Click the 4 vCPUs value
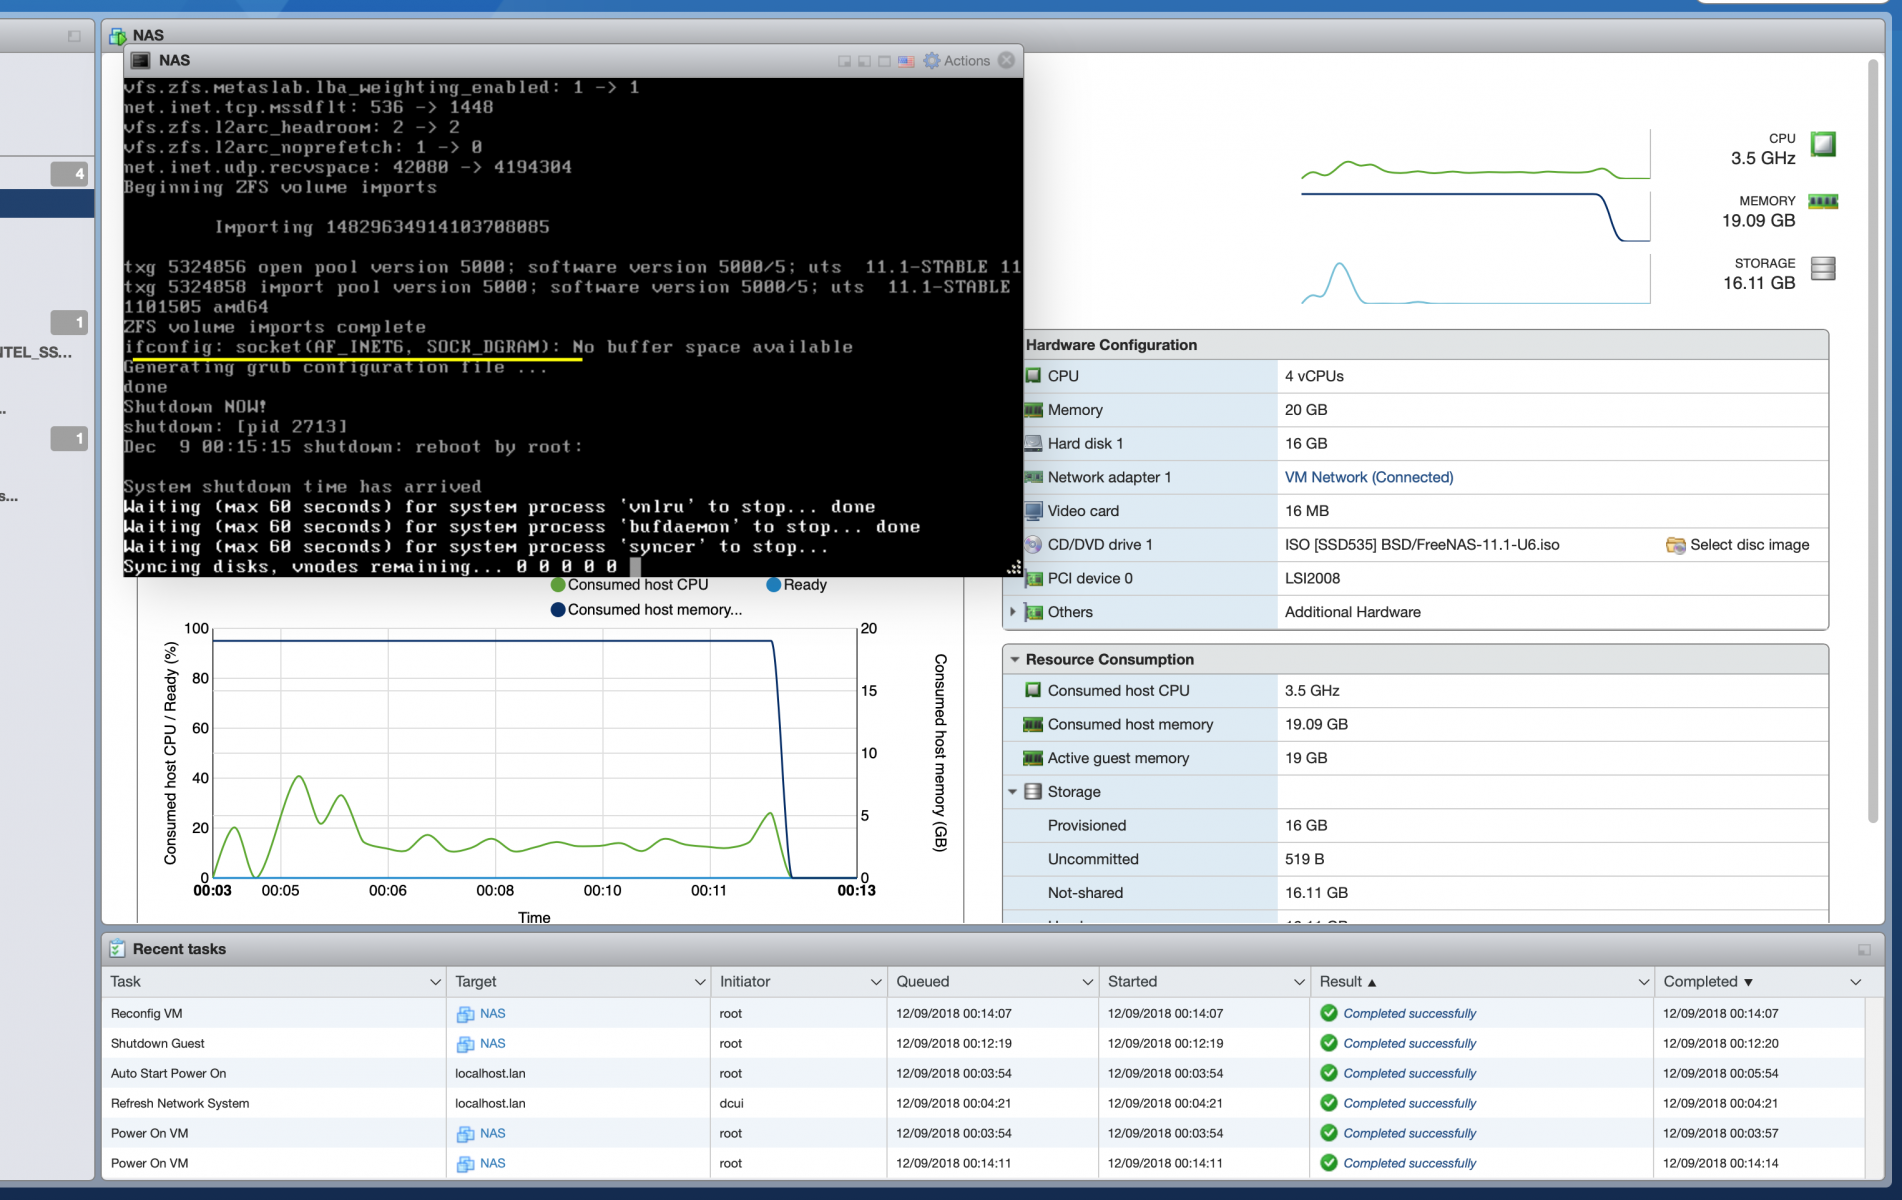Screen dimensions: 1902x1200 point(1314,376)
